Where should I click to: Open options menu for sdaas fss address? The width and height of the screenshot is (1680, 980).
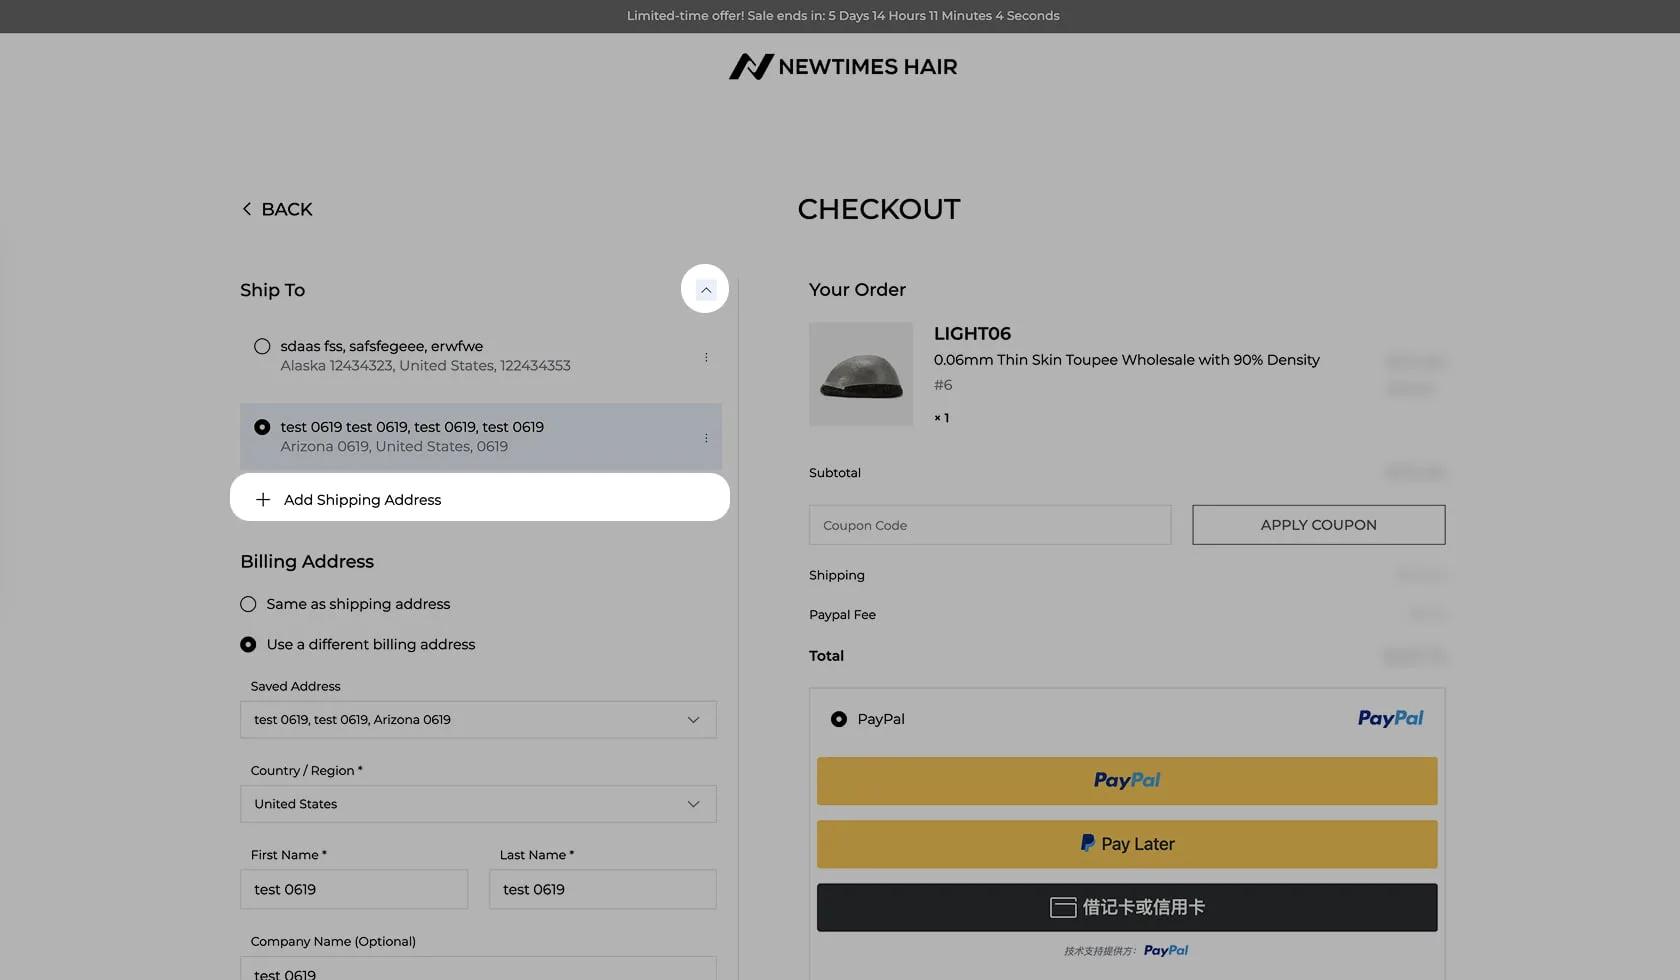pos(706,357)
